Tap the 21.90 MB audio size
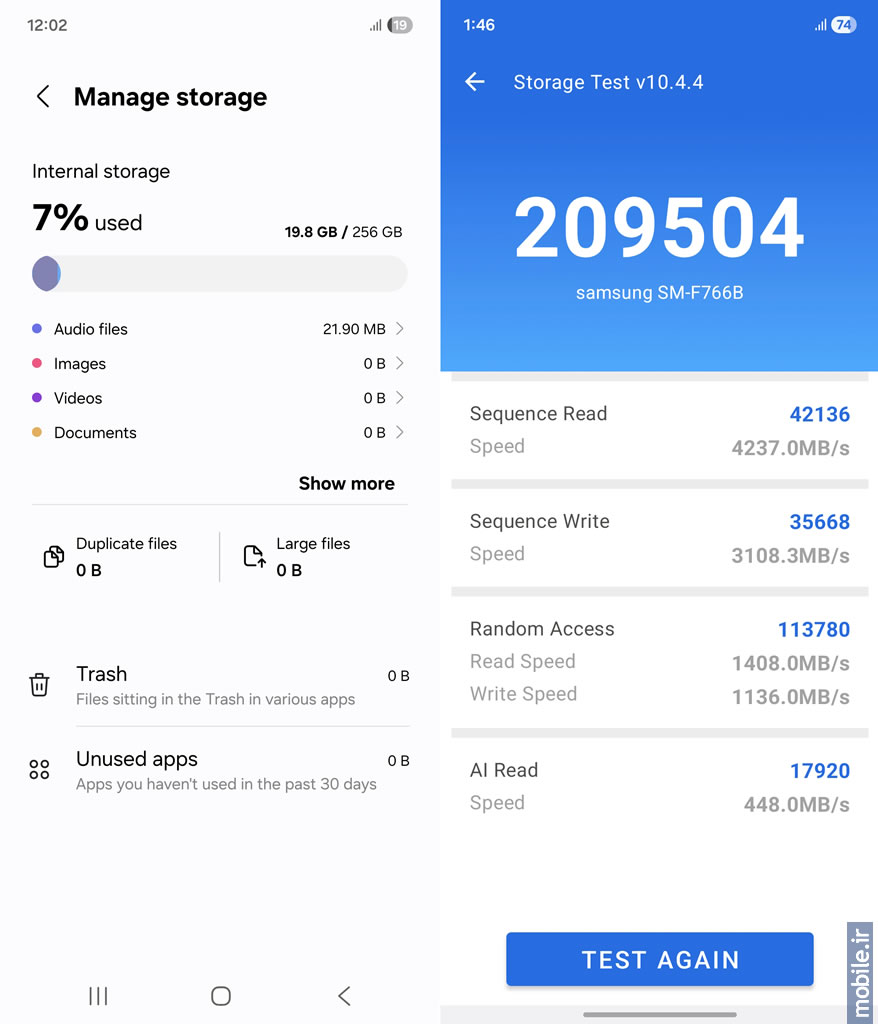 point(354,329)
